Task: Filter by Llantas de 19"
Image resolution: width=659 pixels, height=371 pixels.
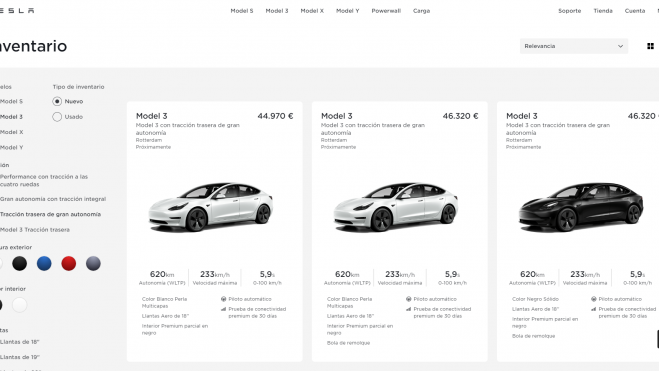Action: [20, 357]
